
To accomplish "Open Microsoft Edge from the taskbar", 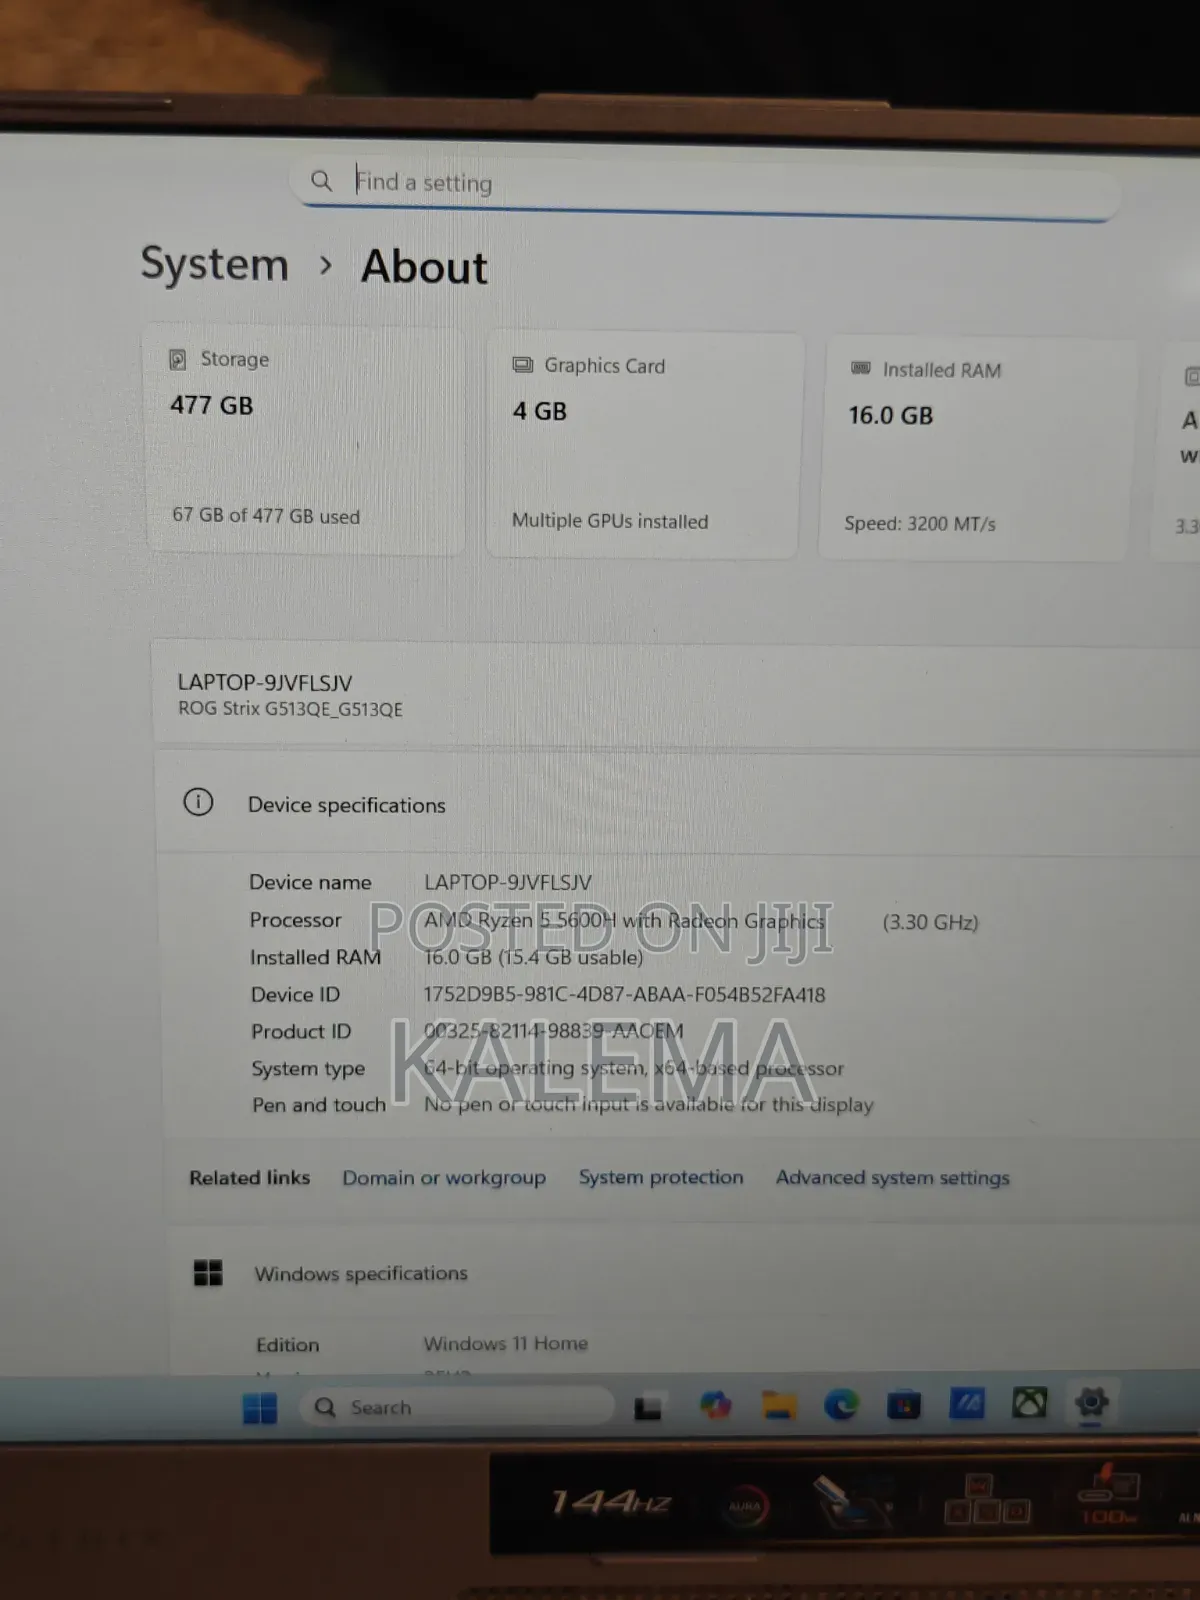I will click(x=841, y=1405).
